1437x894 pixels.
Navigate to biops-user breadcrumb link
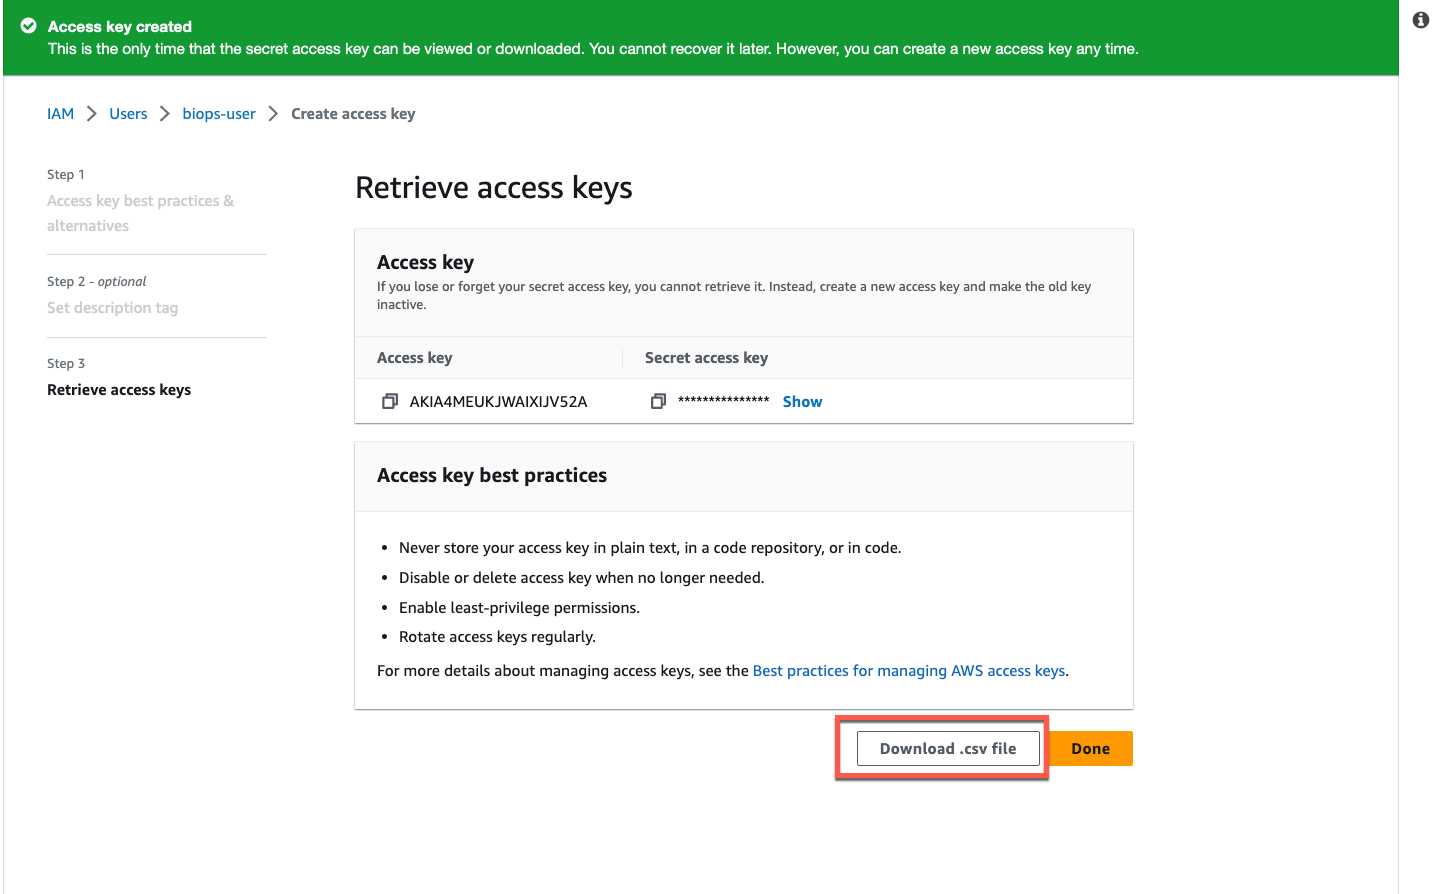coord(219,114)
